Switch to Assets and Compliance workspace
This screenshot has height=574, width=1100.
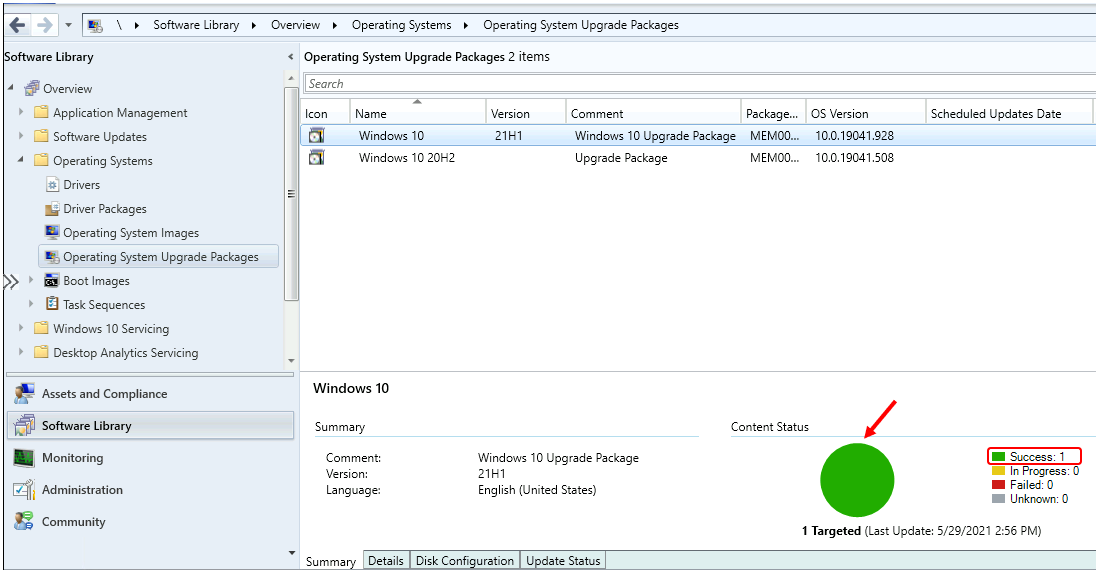click(149, 394)
